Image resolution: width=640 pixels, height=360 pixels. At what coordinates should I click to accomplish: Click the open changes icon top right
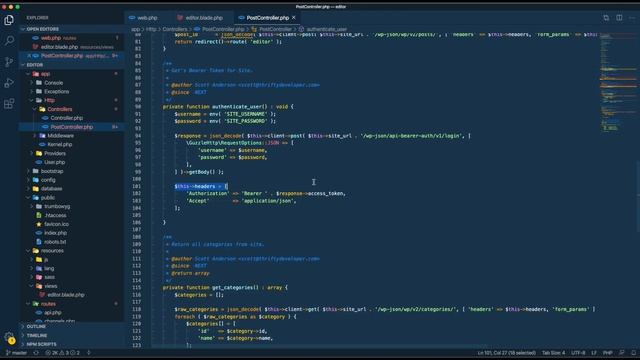pos(606,18)
